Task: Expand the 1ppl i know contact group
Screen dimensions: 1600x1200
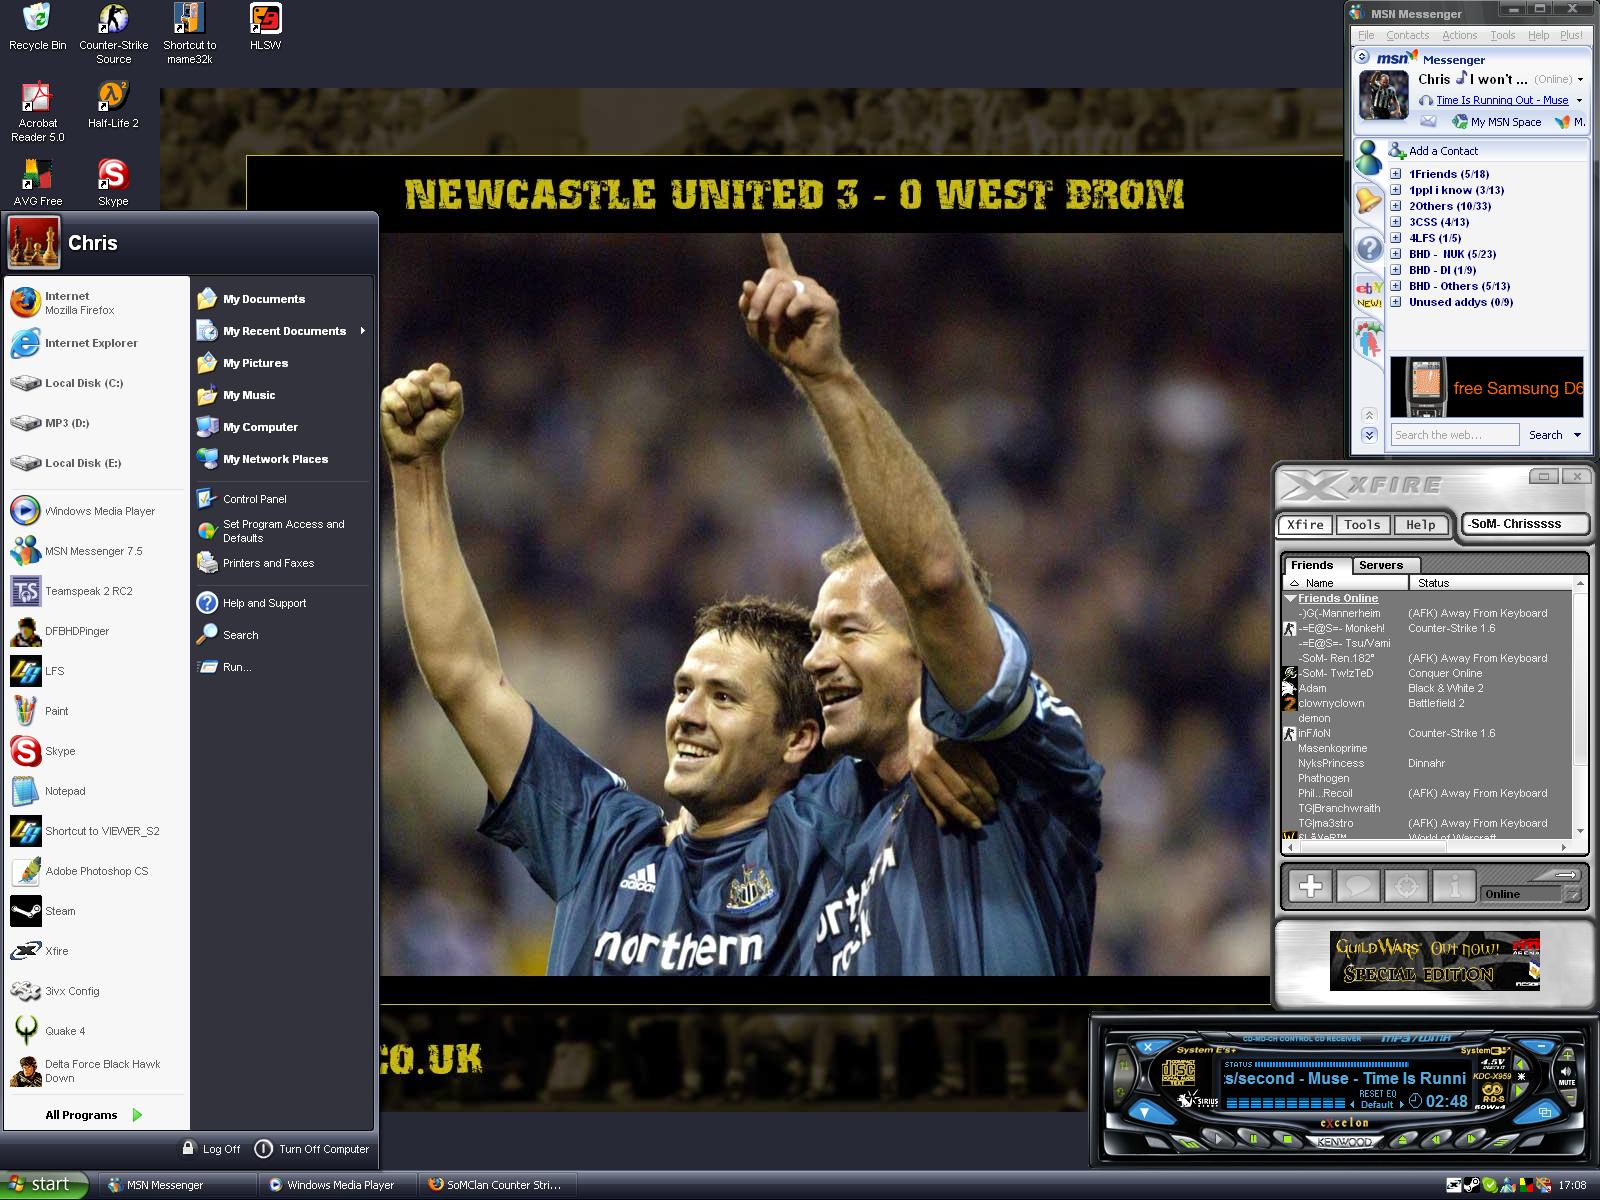Action: coord(1396,190)
